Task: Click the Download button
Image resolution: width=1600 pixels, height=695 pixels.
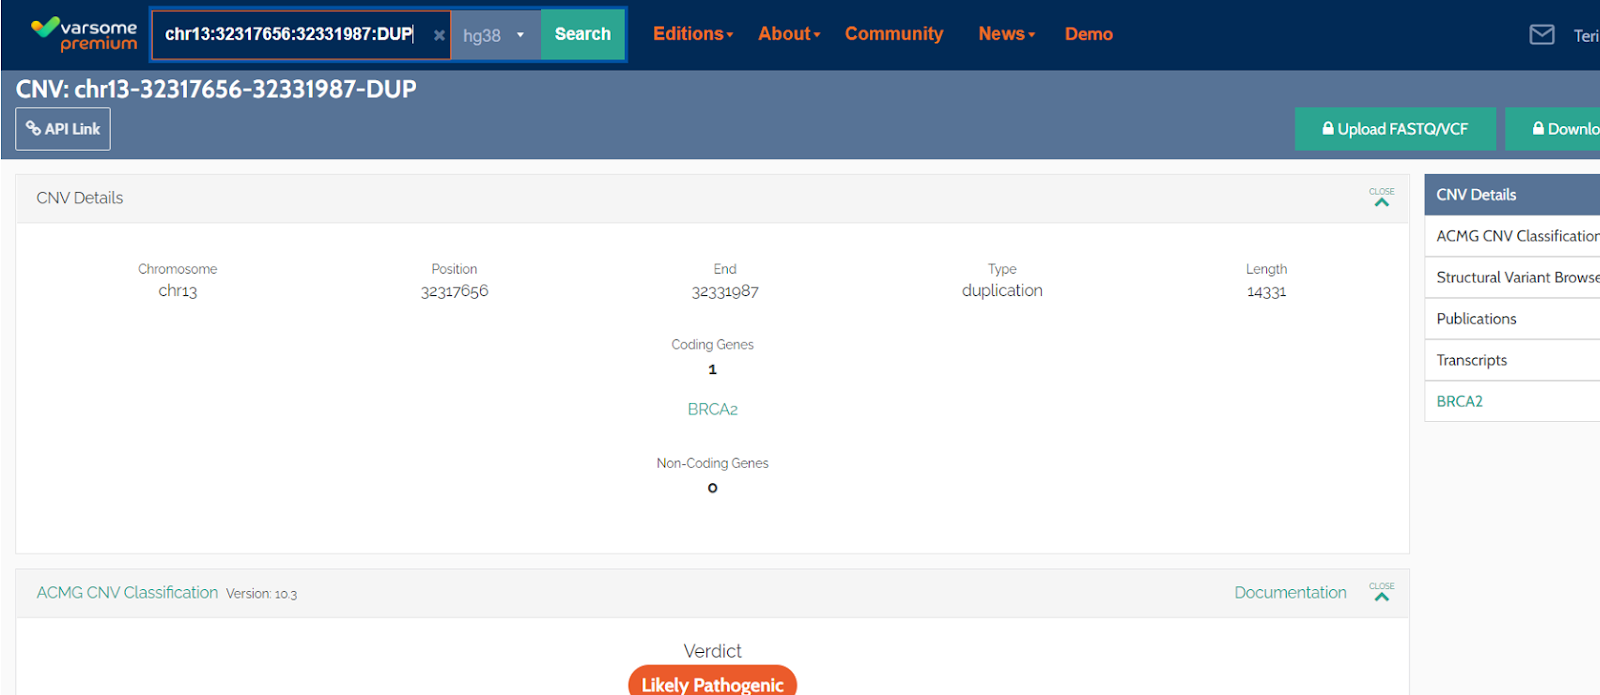Action: (1553, 129)
